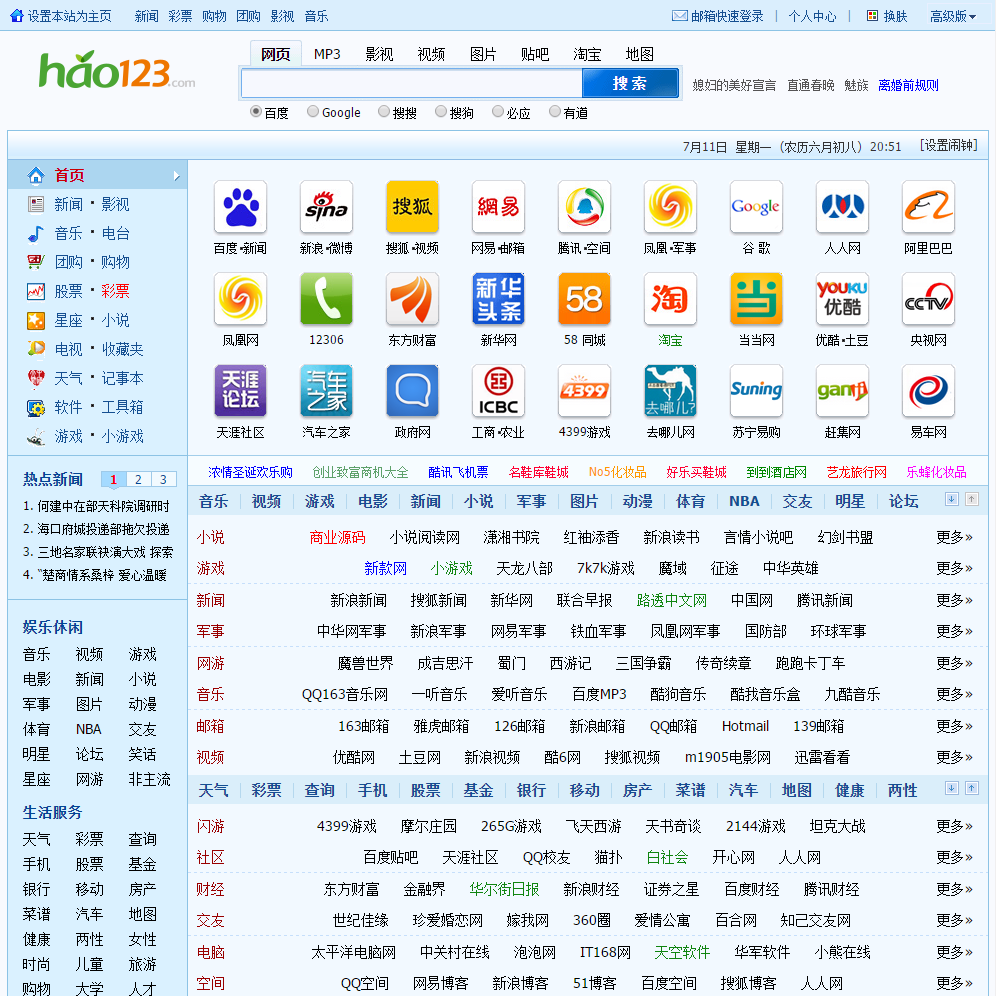The height and width of the screenshot is (996, 996).
Task: Open Taobao using the 淘宝 icon
Action: tap(670, 298)
